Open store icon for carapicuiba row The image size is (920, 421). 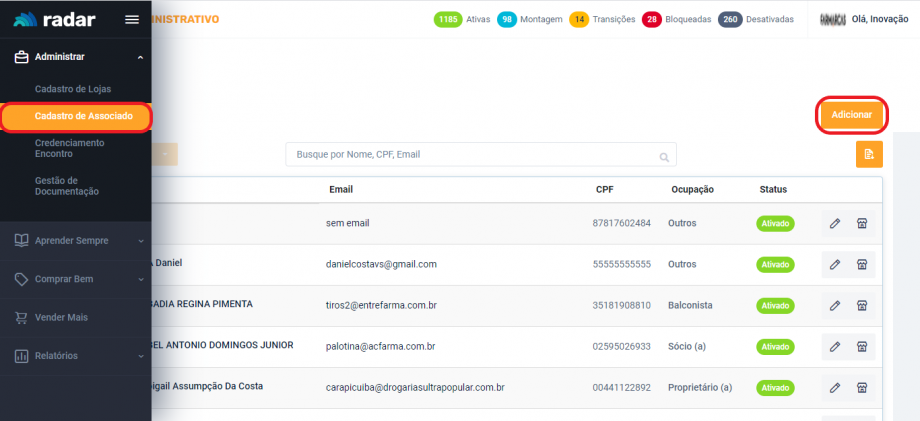pos(862,388)
